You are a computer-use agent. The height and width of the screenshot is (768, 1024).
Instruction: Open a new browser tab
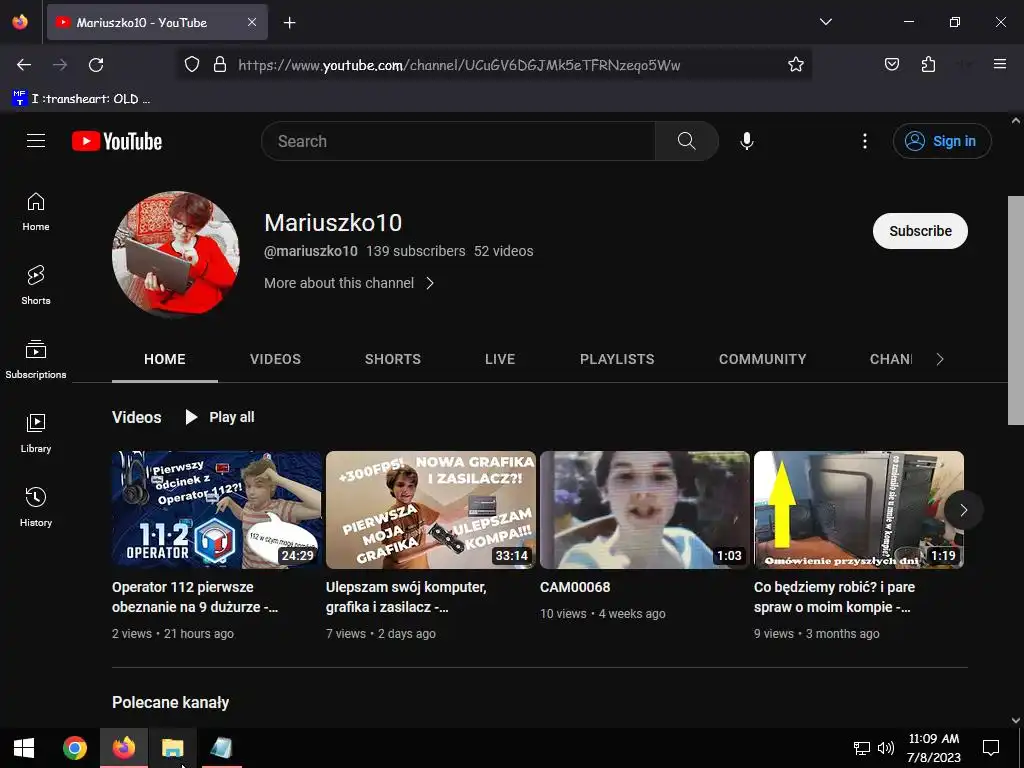point(289,23)
